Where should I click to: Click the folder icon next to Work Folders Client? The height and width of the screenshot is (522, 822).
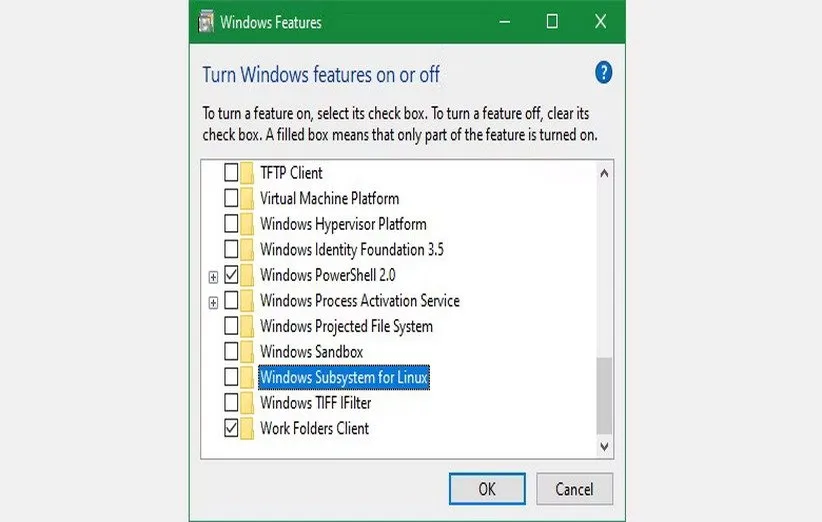[x=247, y=429]
